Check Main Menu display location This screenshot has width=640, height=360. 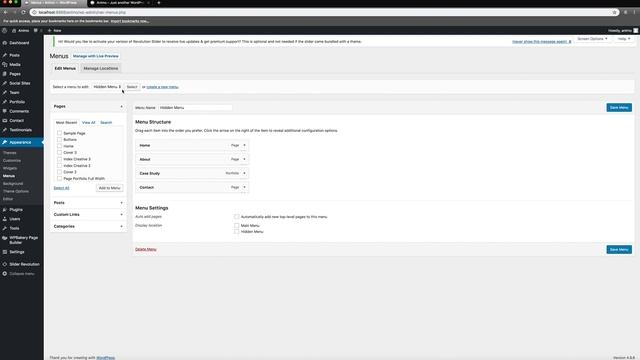237,225
